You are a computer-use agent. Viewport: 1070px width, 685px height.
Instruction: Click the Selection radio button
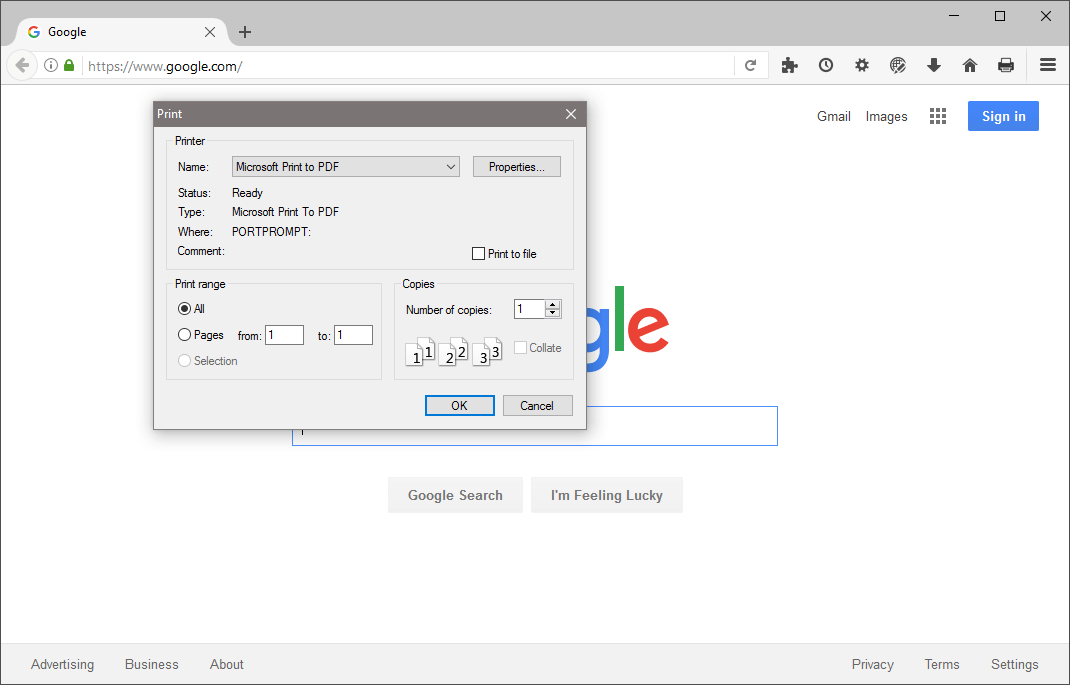(x=184, y=361)
